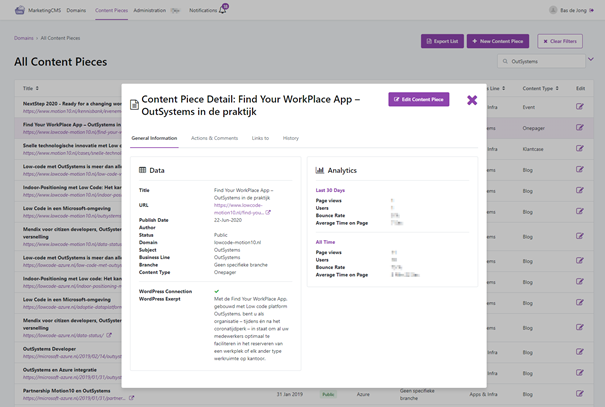Open the Links to tab
Viewport: 605px width, 407px height.
tap(260, 138)
